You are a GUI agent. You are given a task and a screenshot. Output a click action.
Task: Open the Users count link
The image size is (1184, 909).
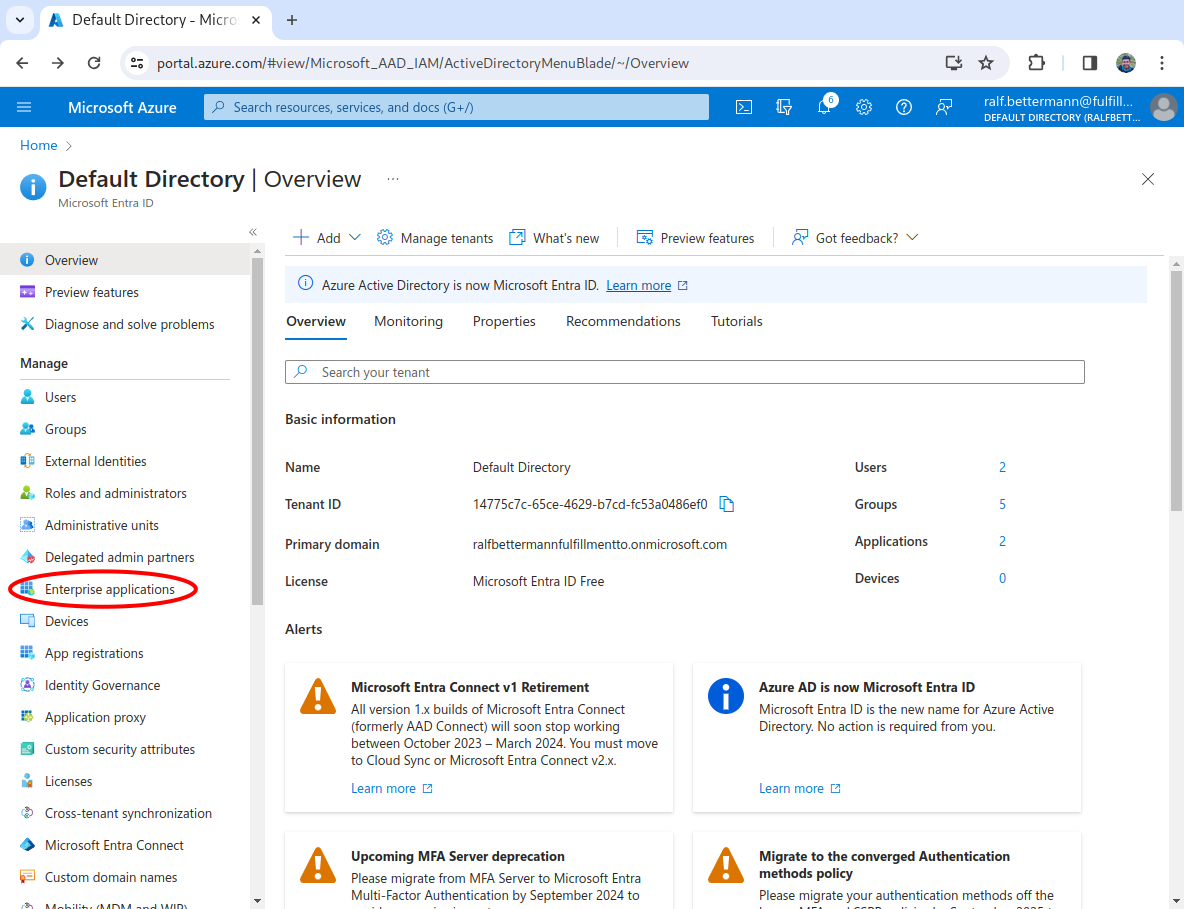coord(1002,467)
